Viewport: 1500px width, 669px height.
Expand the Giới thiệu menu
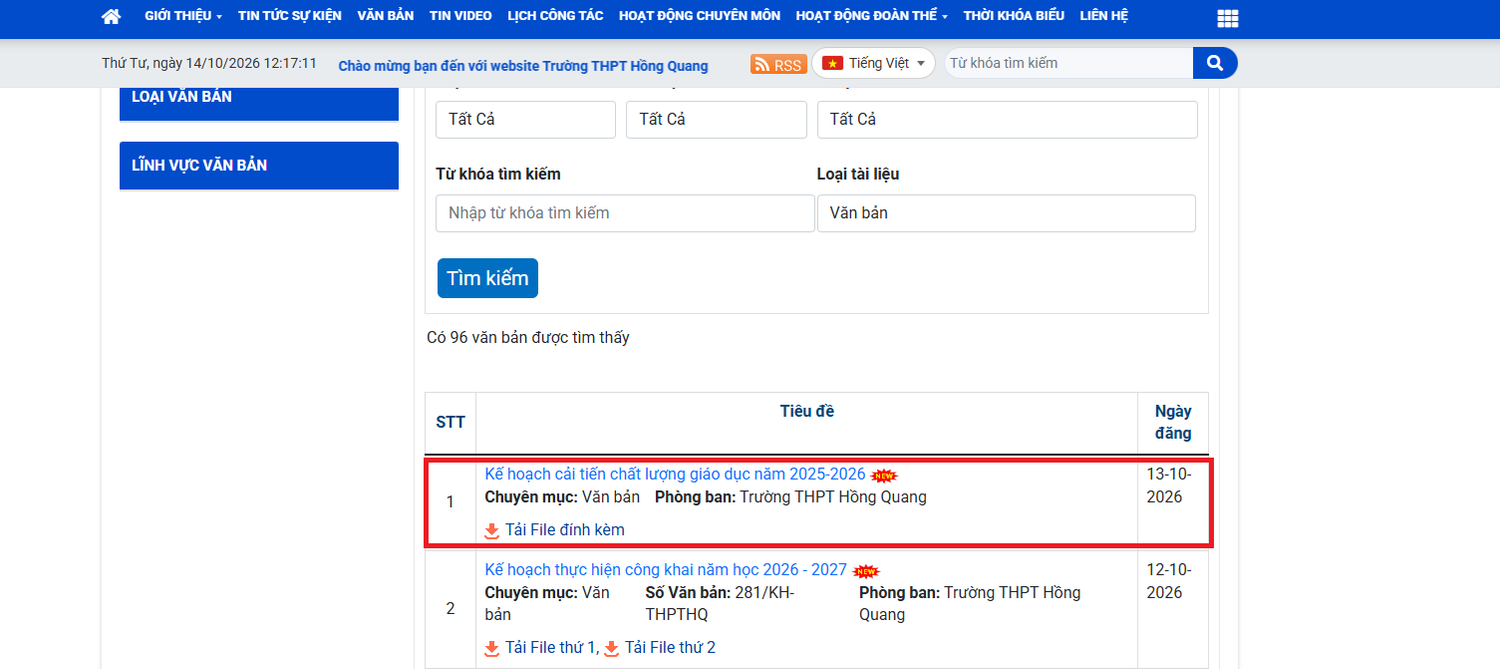coord(183,16)
